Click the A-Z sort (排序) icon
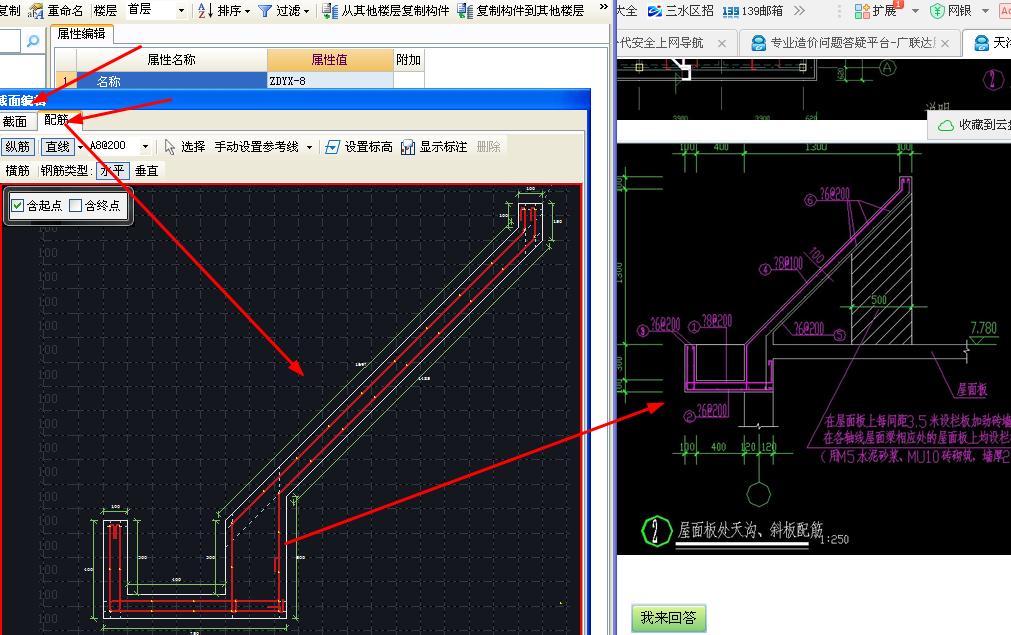Viewport: 1011px width, 635px height. click(205, 10)
